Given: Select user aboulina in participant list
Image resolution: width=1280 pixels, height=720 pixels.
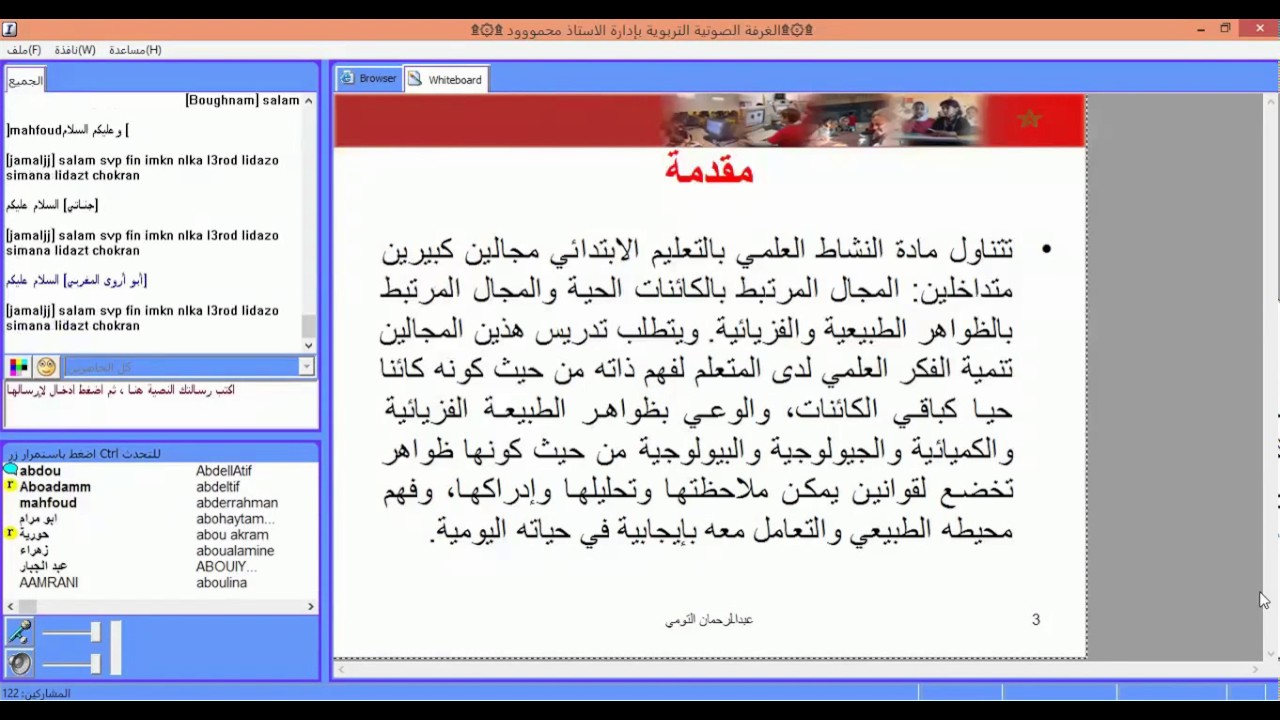Looking at the screenshot, I should point(221,582).
